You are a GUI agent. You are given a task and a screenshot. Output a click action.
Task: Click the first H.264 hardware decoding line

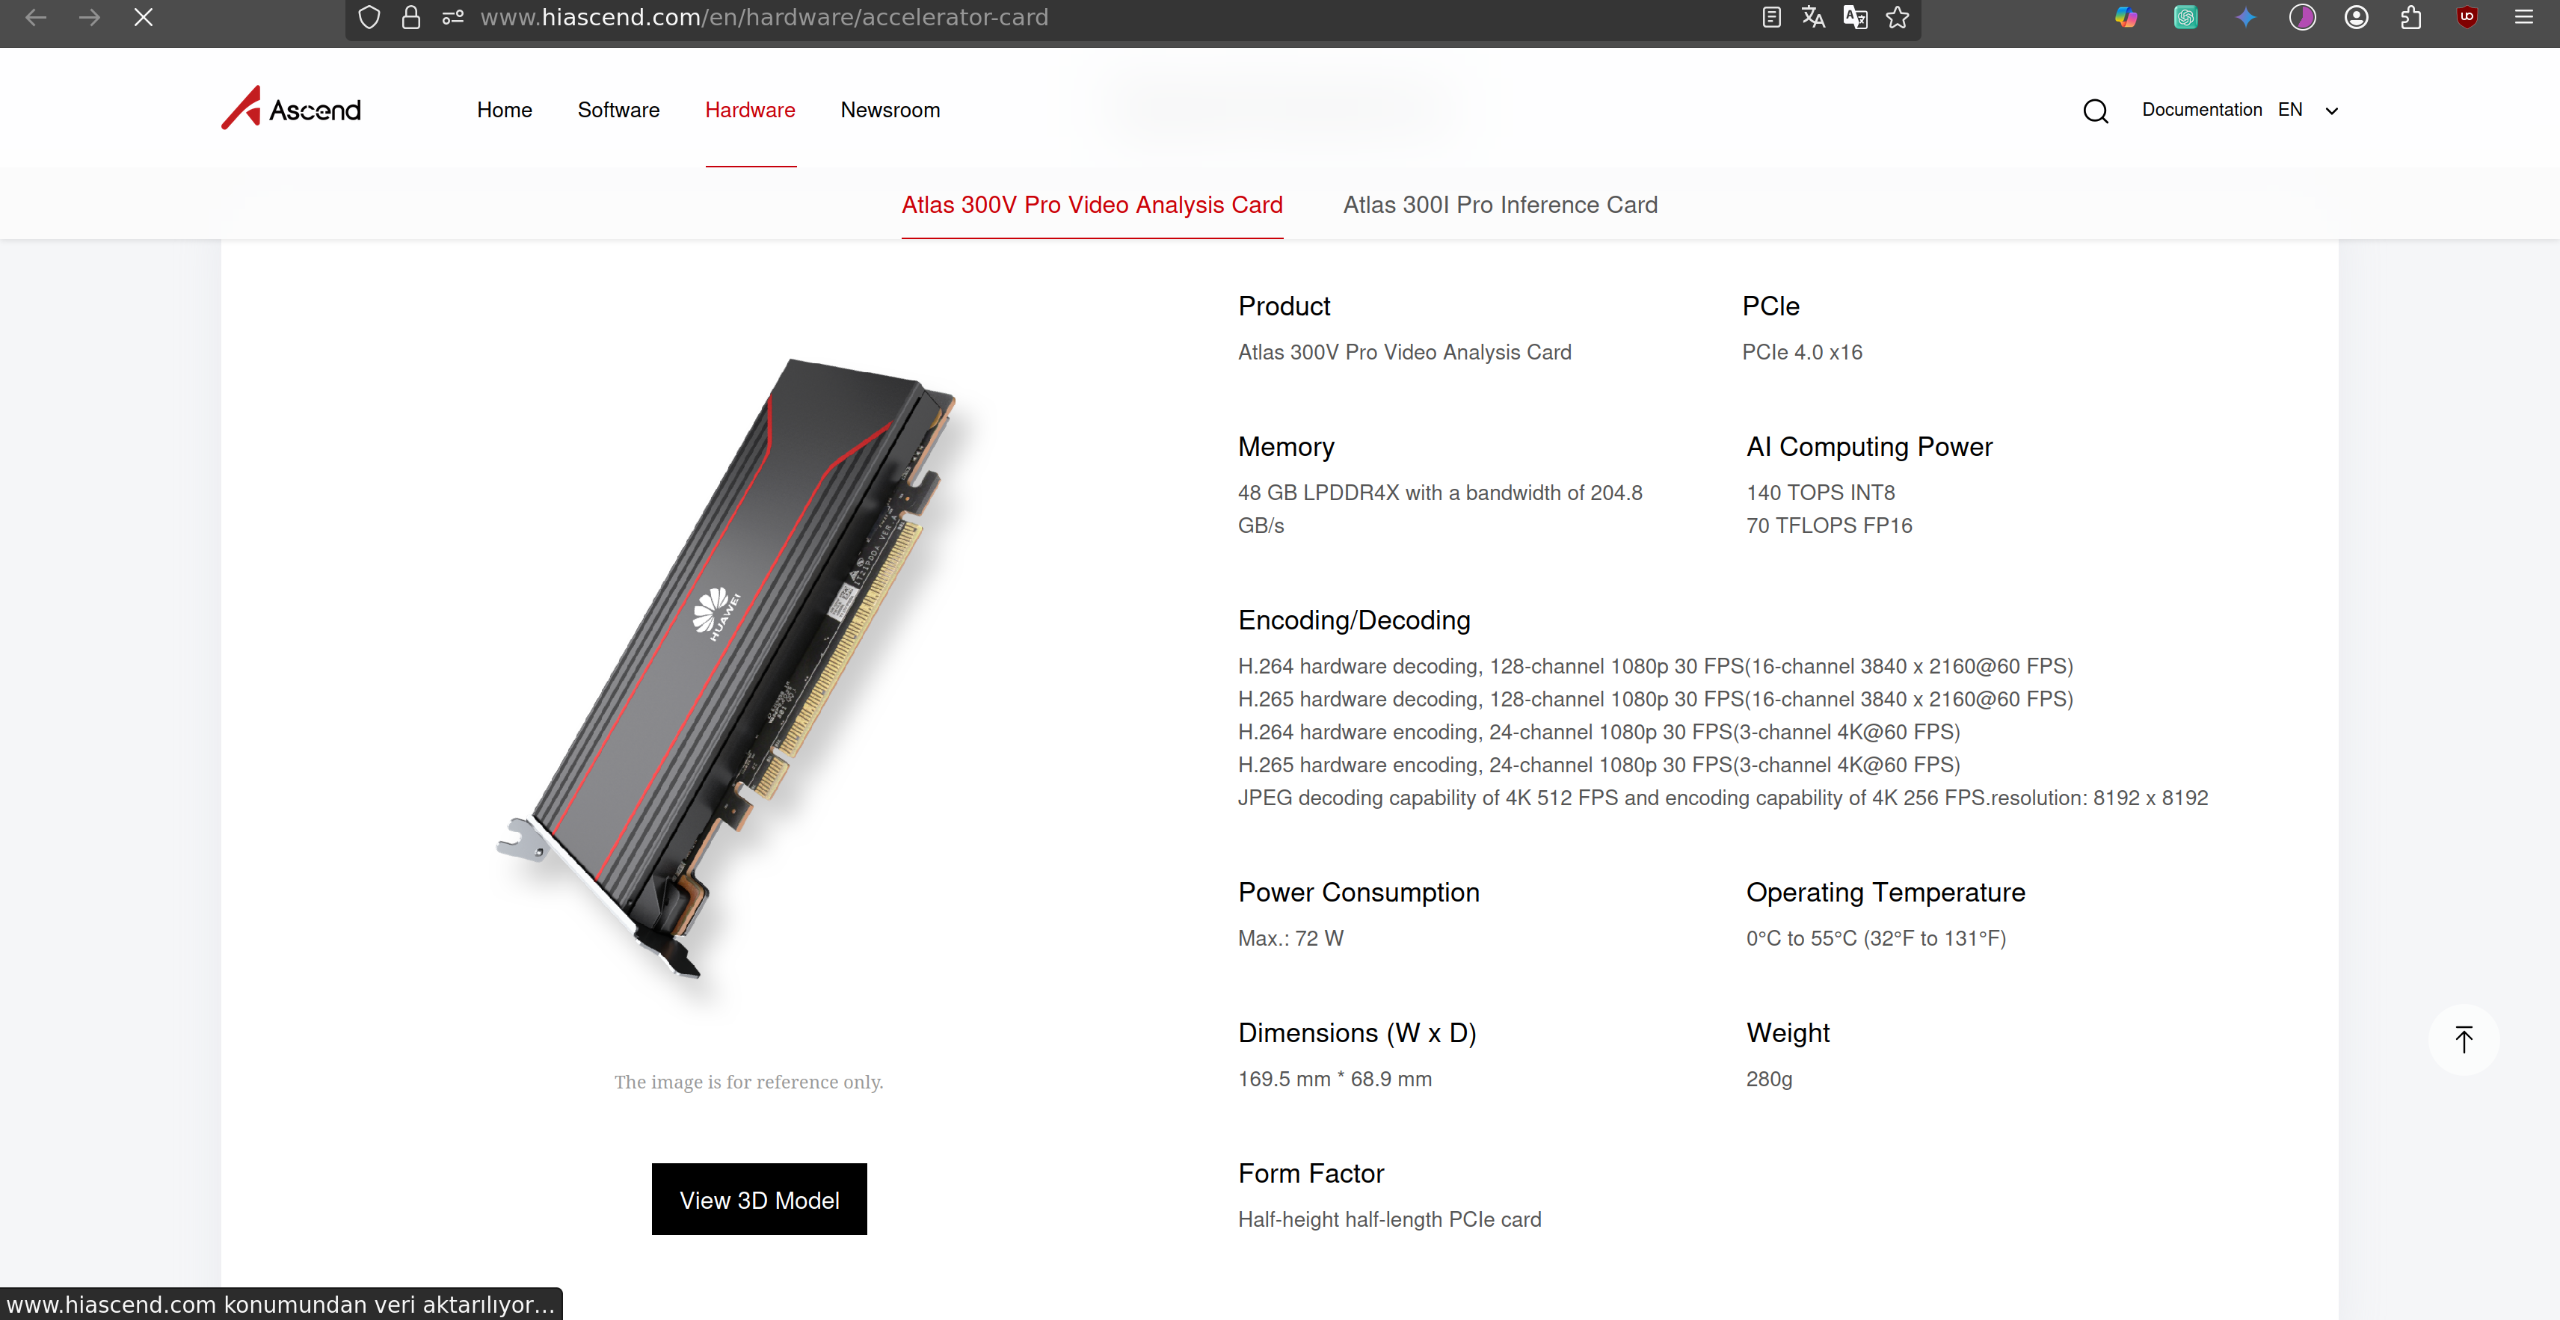1656,666
